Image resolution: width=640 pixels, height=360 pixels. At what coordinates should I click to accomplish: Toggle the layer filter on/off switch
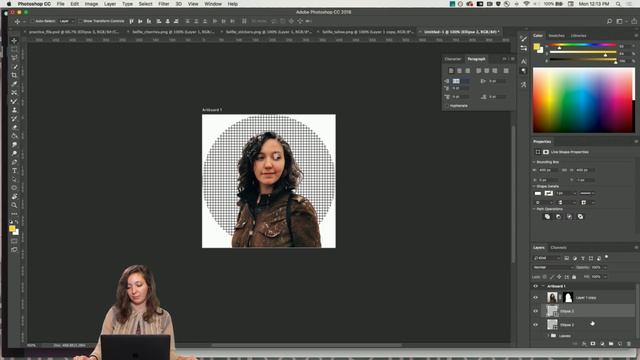607,257
